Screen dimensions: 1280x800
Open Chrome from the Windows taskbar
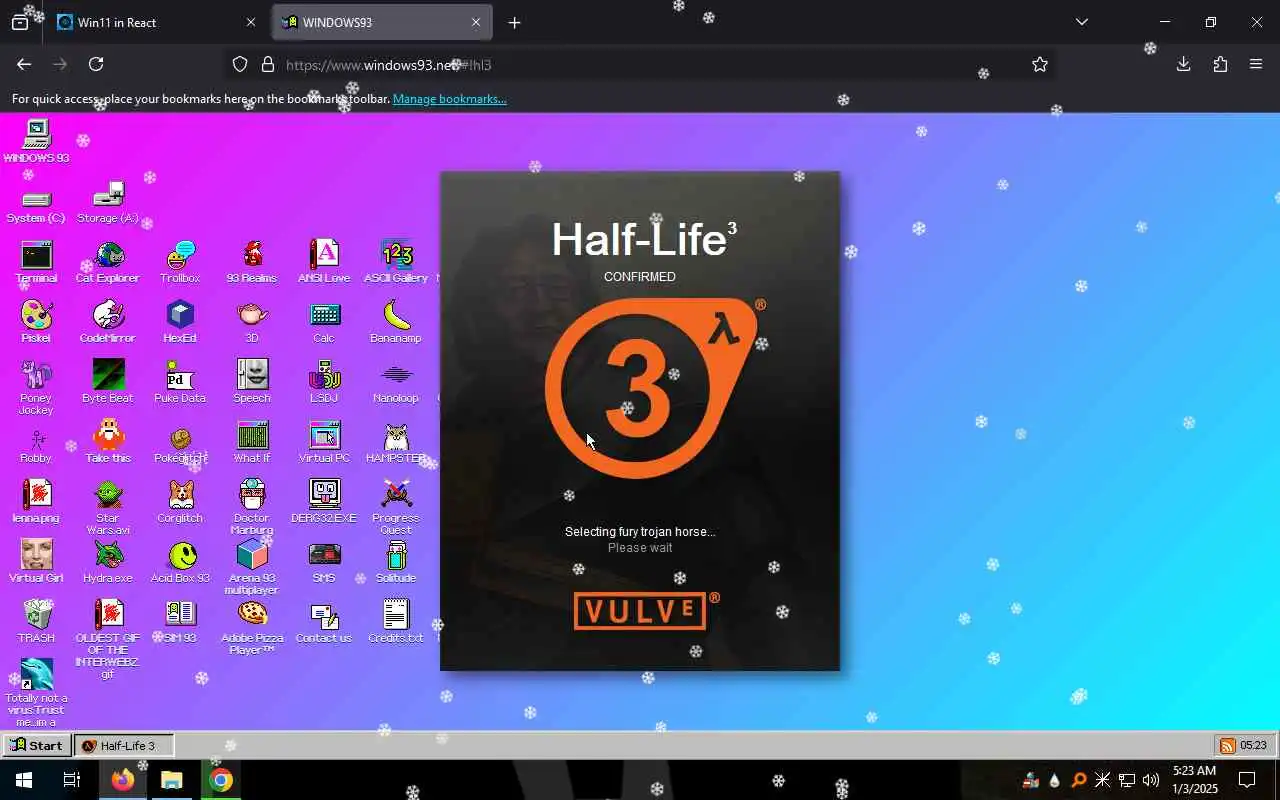(x=221, y=780)
